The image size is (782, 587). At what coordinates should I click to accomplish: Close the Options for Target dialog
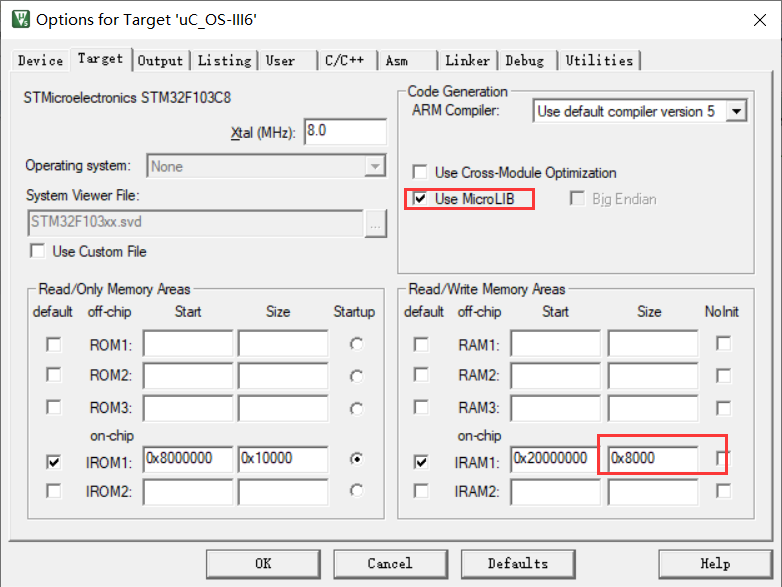click(760, 20)
